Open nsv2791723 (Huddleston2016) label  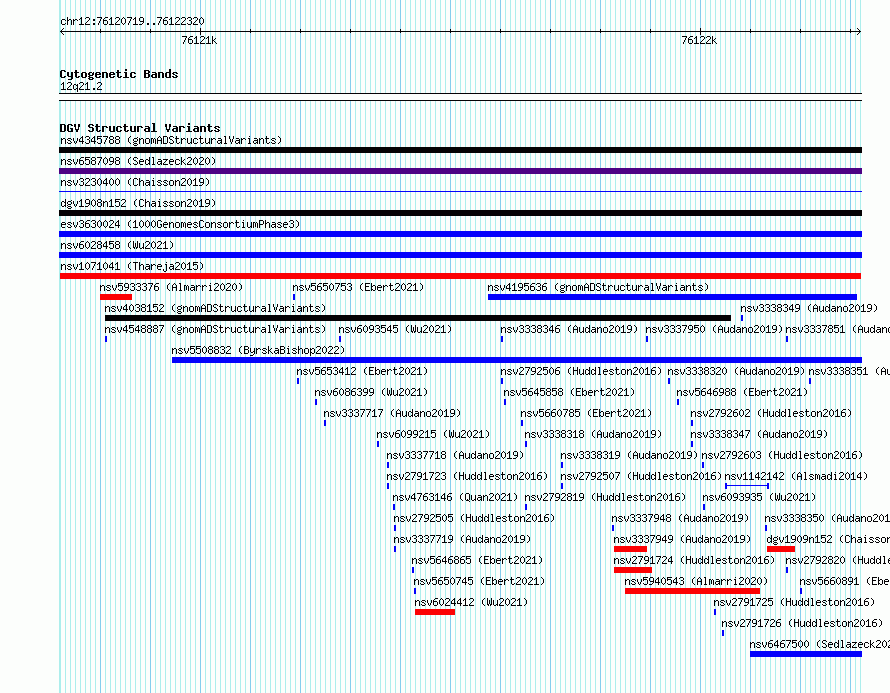(467, 476)
